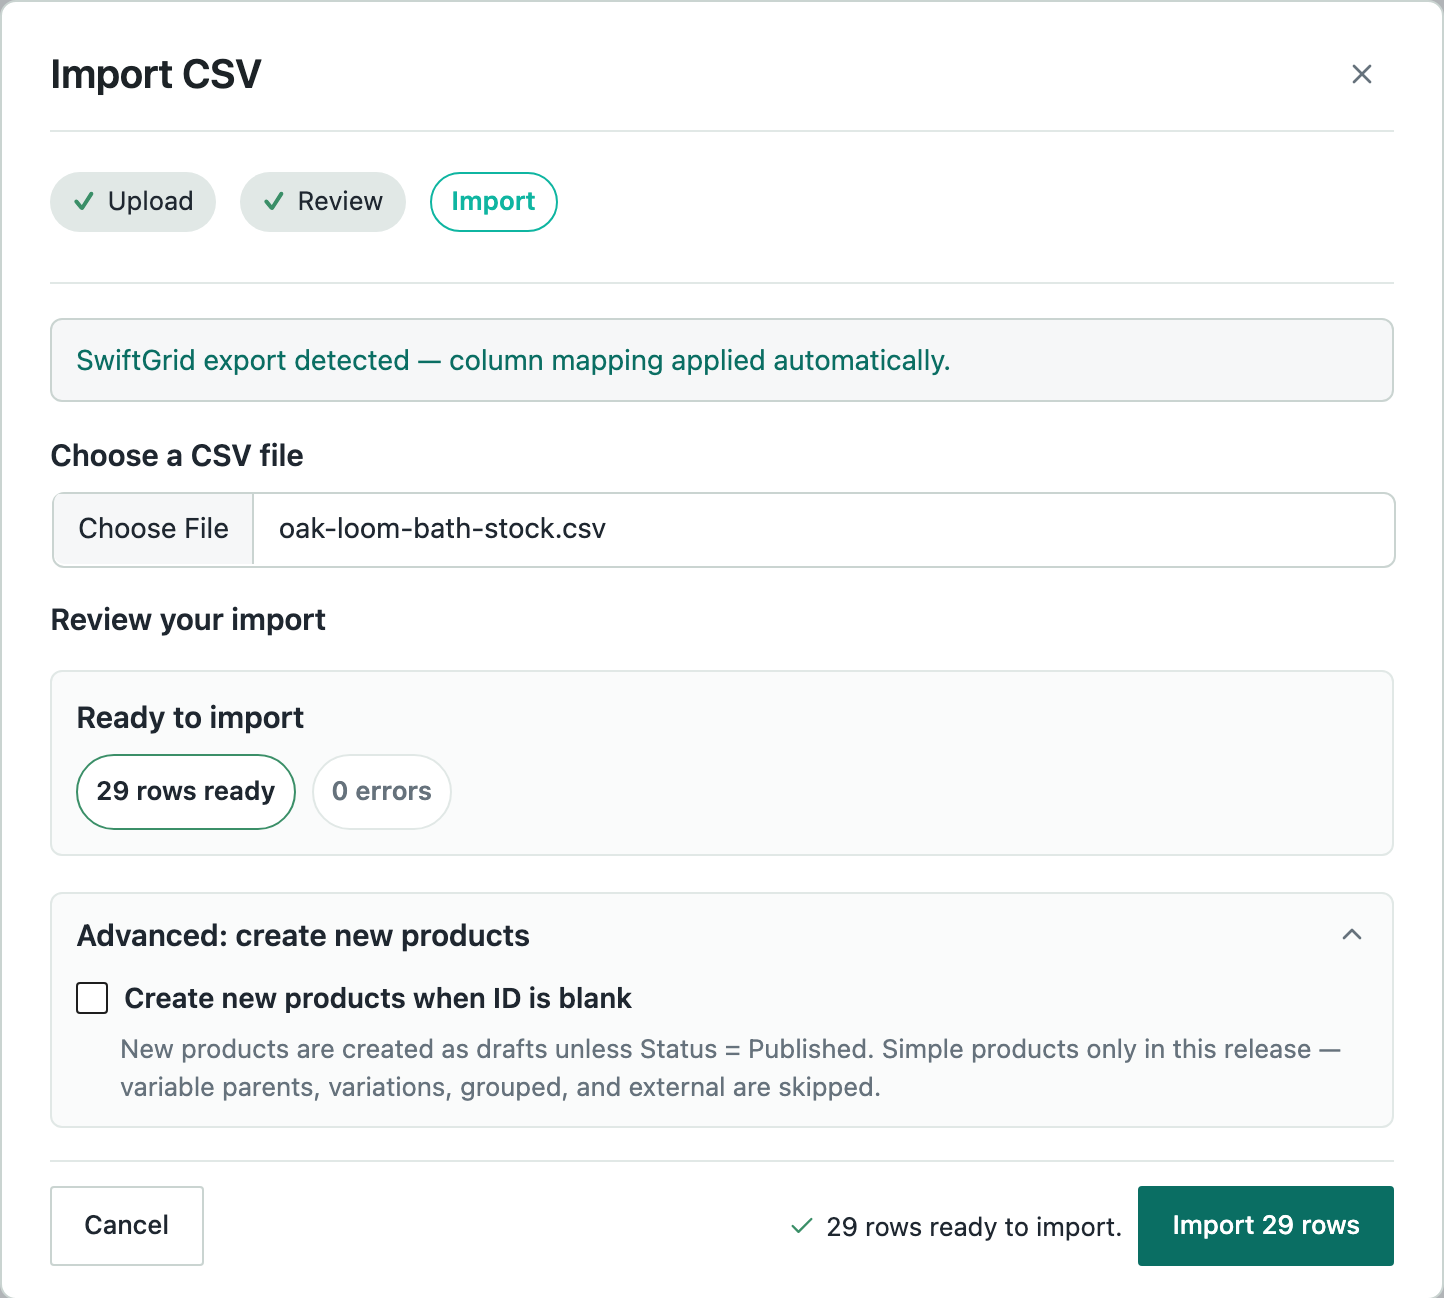Close the Import CSV dialog
This screenshot has width=1444, height=1298.
pyautogui.click(x=1361, y=74)
